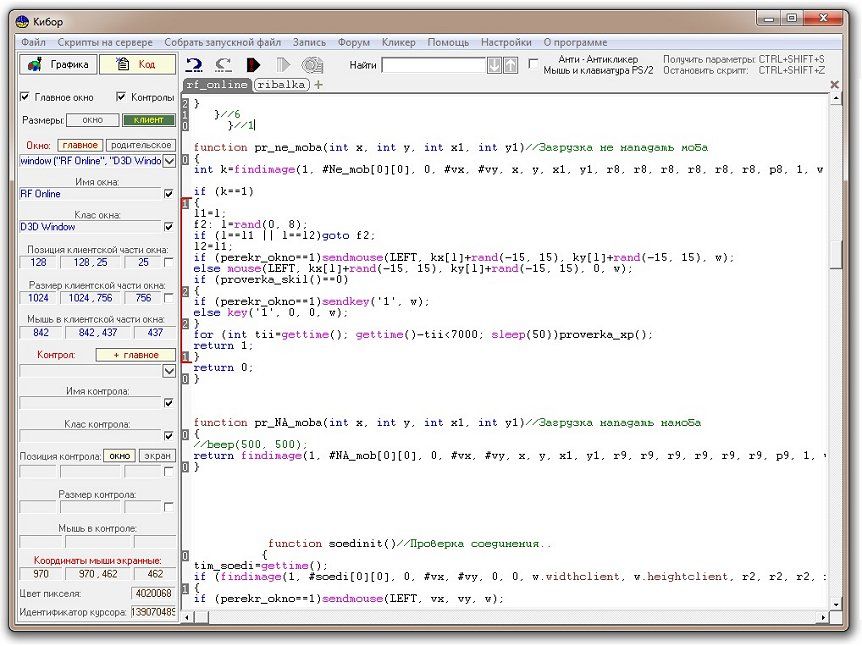Viewport: 862px width, 646px height.
Task: Click the search down arrow next to Найти
Action: click(x=494, y=65)
